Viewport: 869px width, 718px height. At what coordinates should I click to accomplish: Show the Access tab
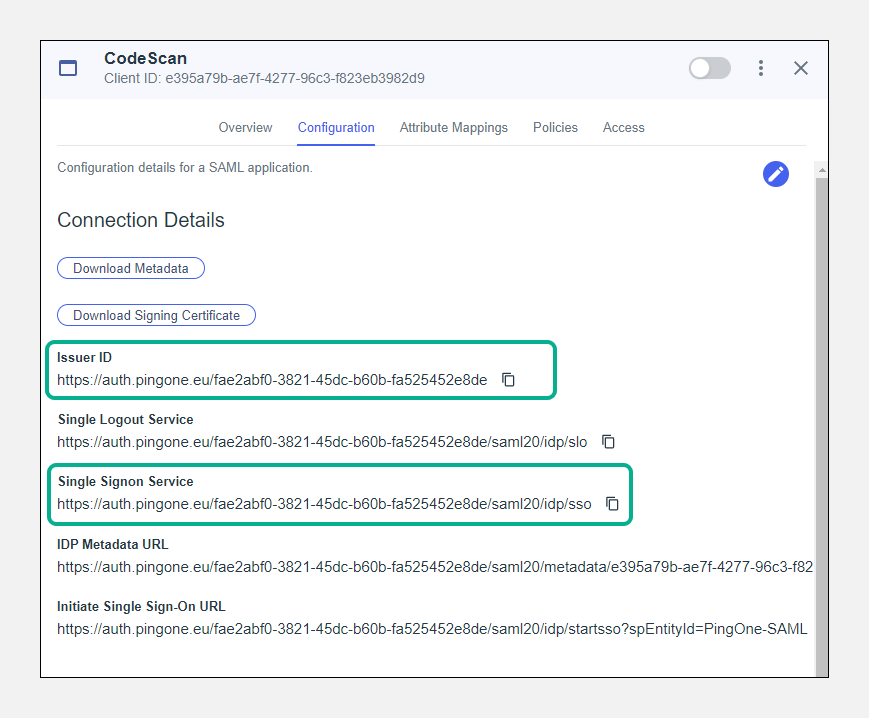coord(623,128)
